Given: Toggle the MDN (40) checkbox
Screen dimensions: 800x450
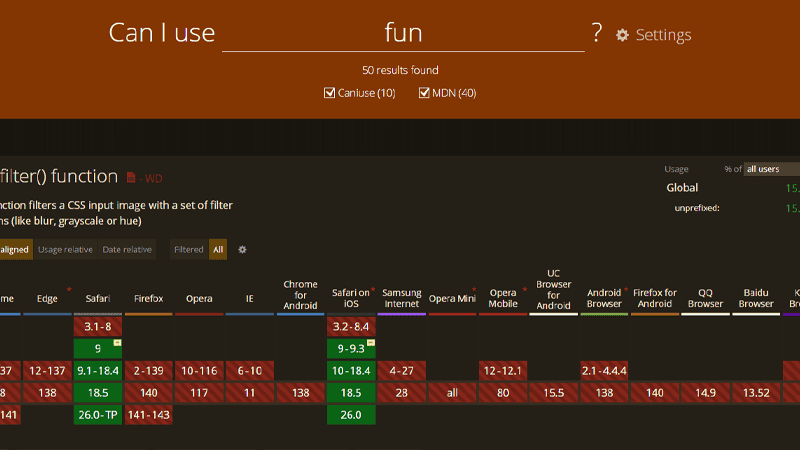Looking at the screenshot, I should click(424, 93).
